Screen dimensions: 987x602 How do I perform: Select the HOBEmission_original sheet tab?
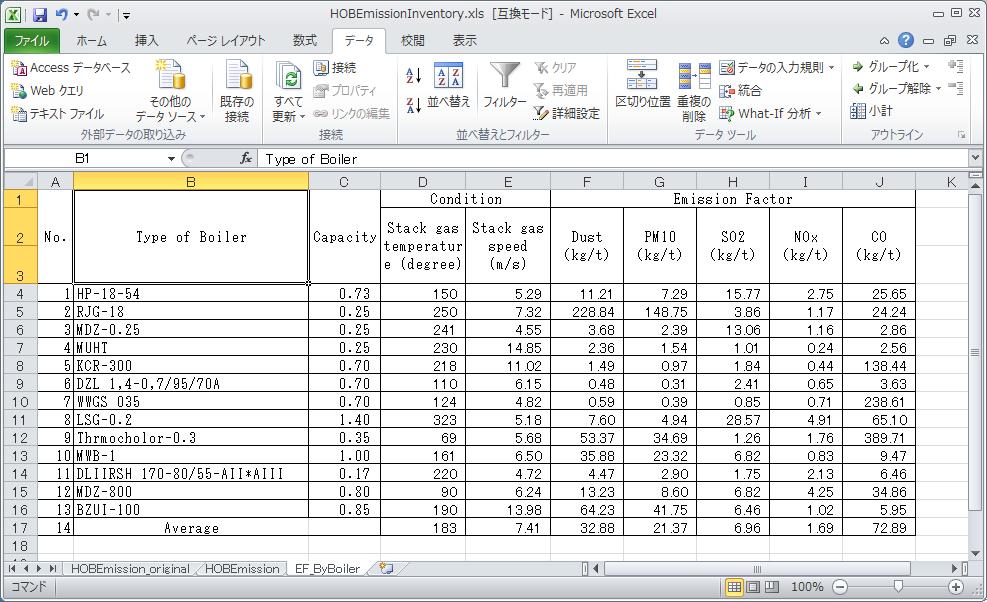point(130,569)
